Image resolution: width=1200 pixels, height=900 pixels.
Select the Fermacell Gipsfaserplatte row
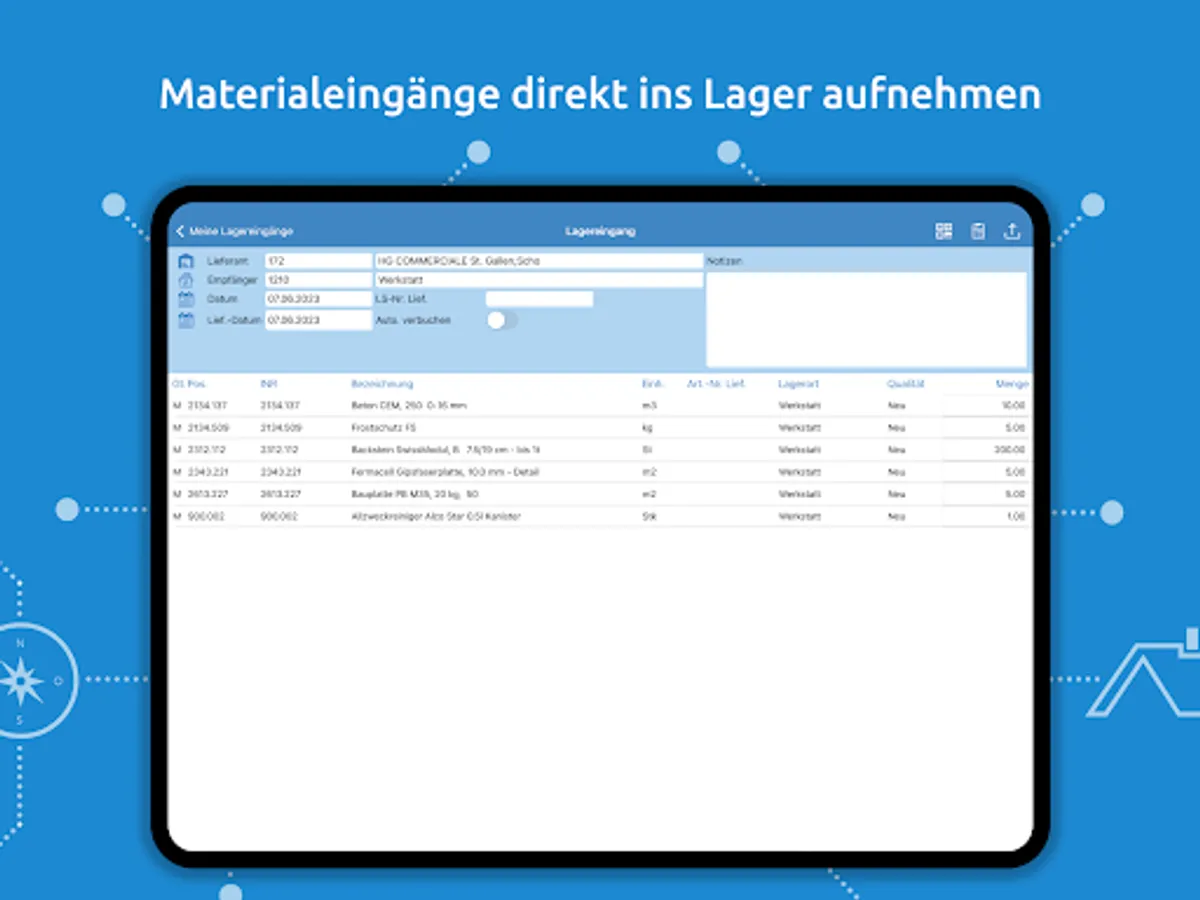click(x=600, y=472)
